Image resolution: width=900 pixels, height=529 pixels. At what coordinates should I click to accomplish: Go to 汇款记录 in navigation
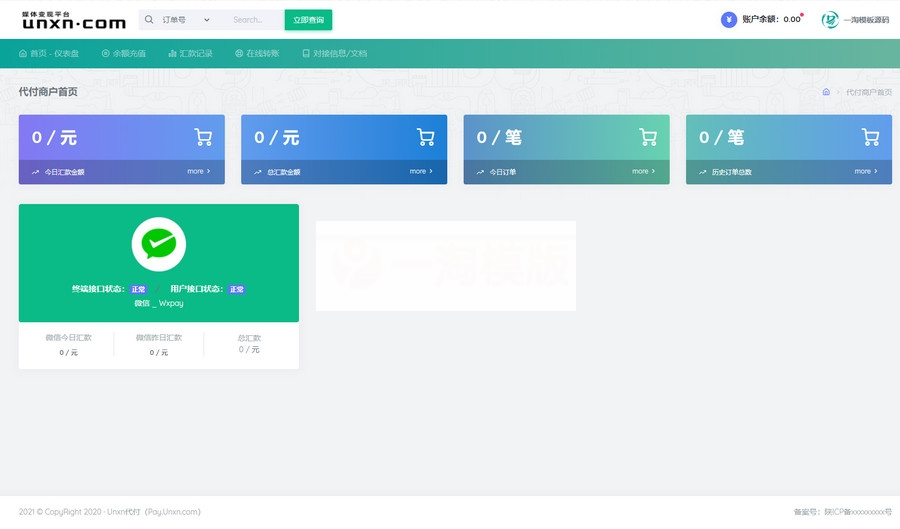(x=190, y=54)
